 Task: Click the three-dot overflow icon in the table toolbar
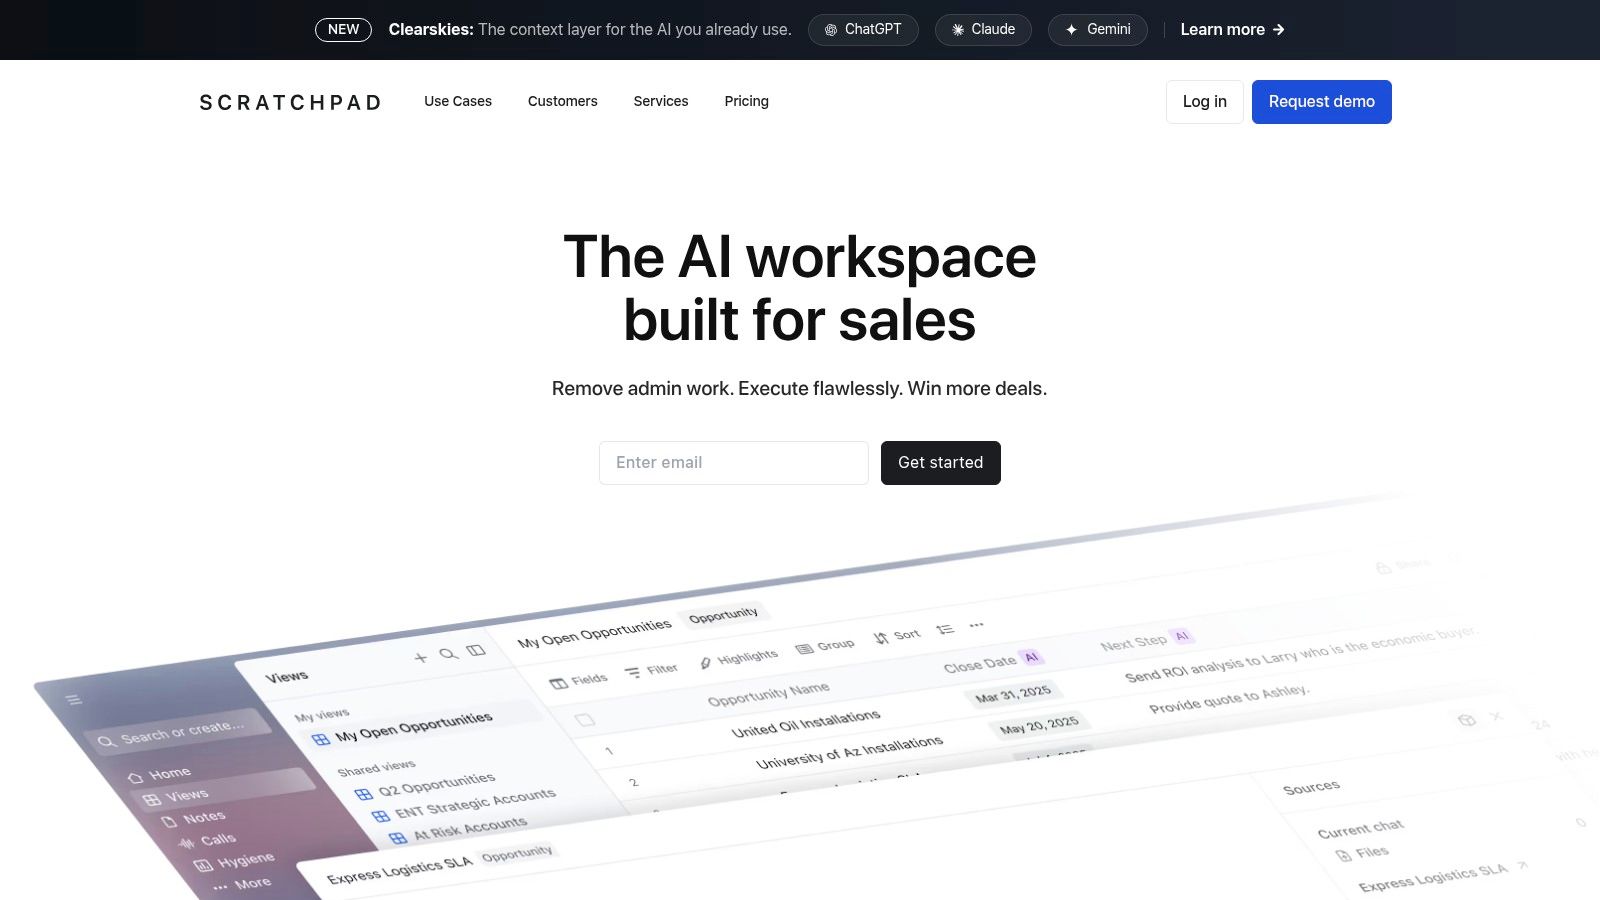pos(977,625)
